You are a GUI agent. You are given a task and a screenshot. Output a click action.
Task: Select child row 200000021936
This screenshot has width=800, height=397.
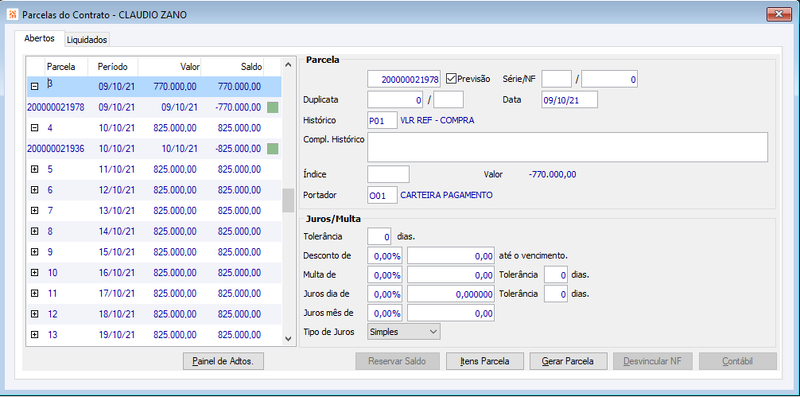click(154, 148)
